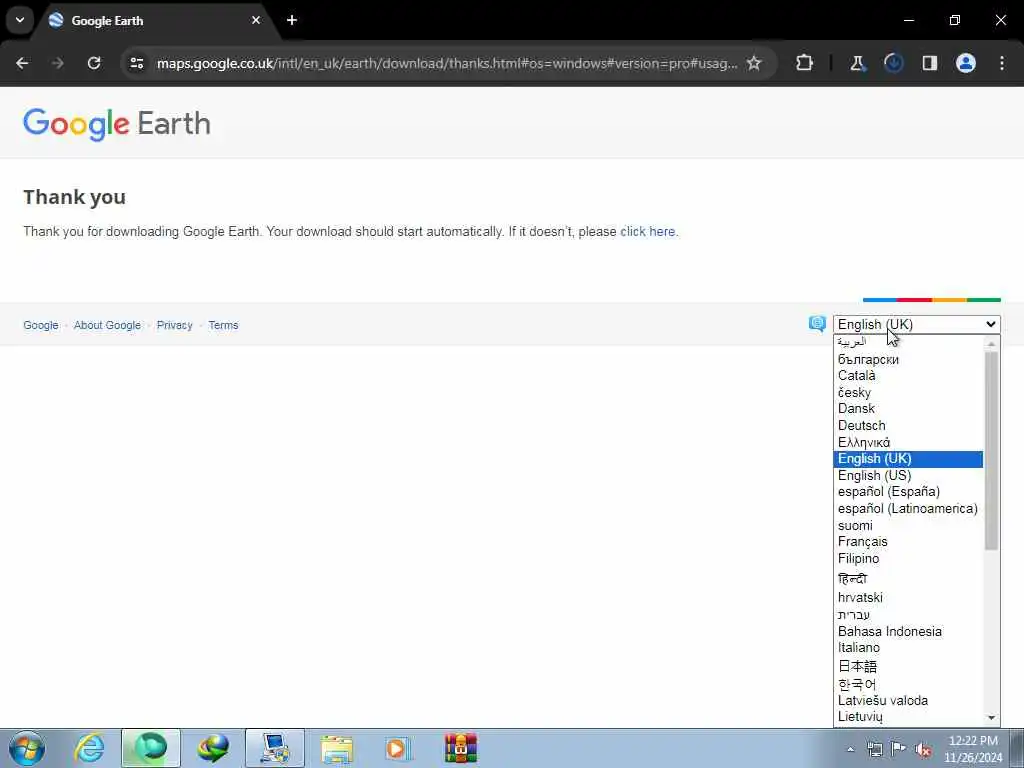The width and height of the screenshot is (1024, 768).
Task: Close the Google Earth tab
Action: (256, 20)
